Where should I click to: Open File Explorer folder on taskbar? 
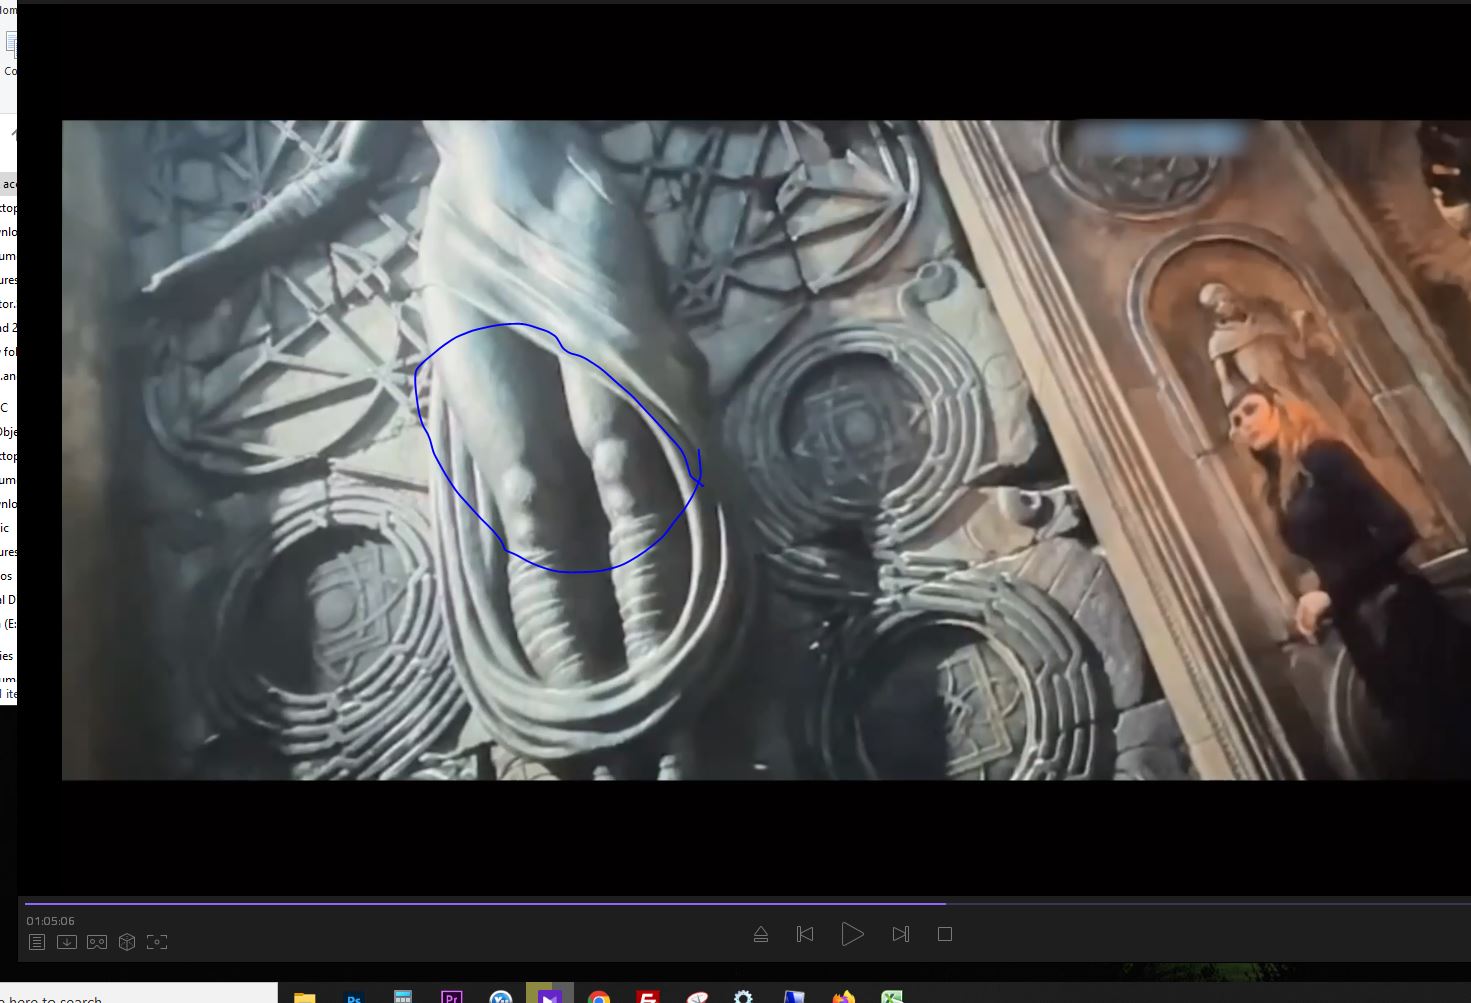tap(305, 996)
